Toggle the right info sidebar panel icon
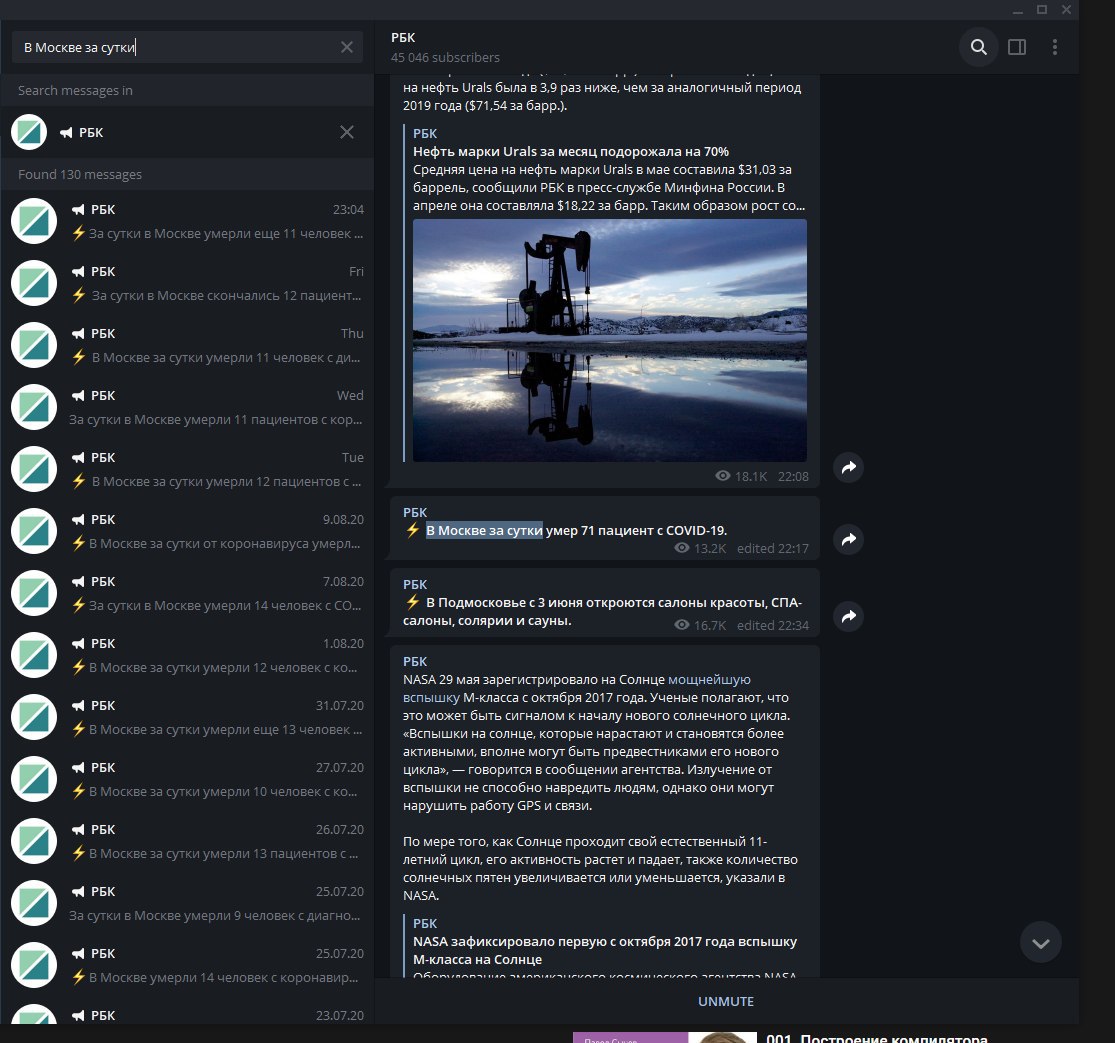The width and height of the screenshot is (1115, 1043). point(1017,47)
